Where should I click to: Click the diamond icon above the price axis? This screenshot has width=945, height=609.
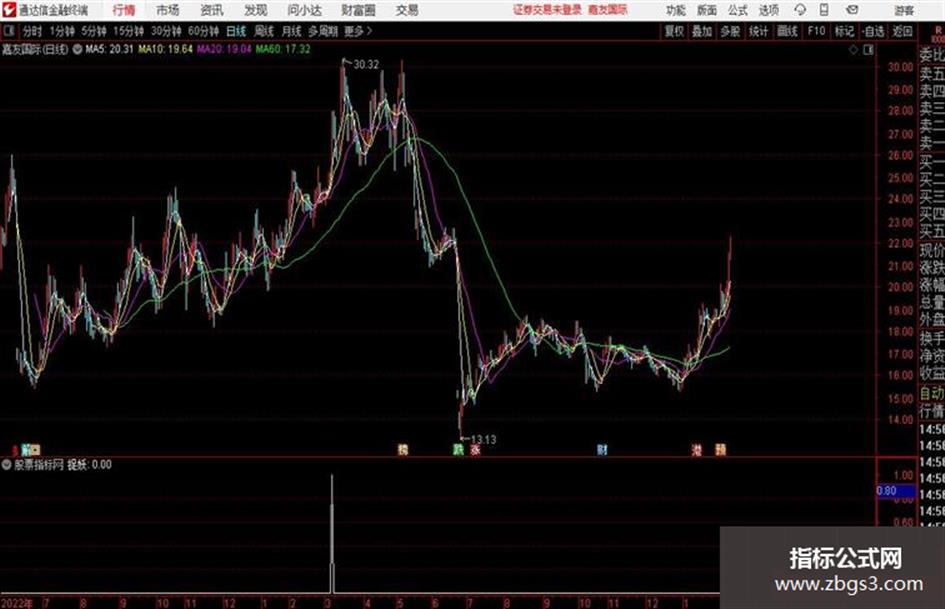pyautogui.click(x=853, y=50)
